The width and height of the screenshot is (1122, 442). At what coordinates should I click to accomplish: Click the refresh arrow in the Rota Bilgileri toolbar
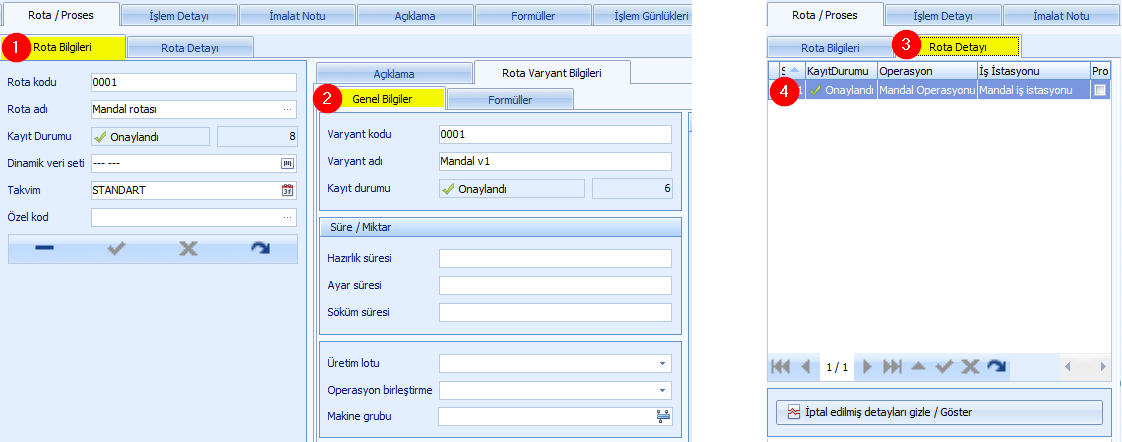260,249
